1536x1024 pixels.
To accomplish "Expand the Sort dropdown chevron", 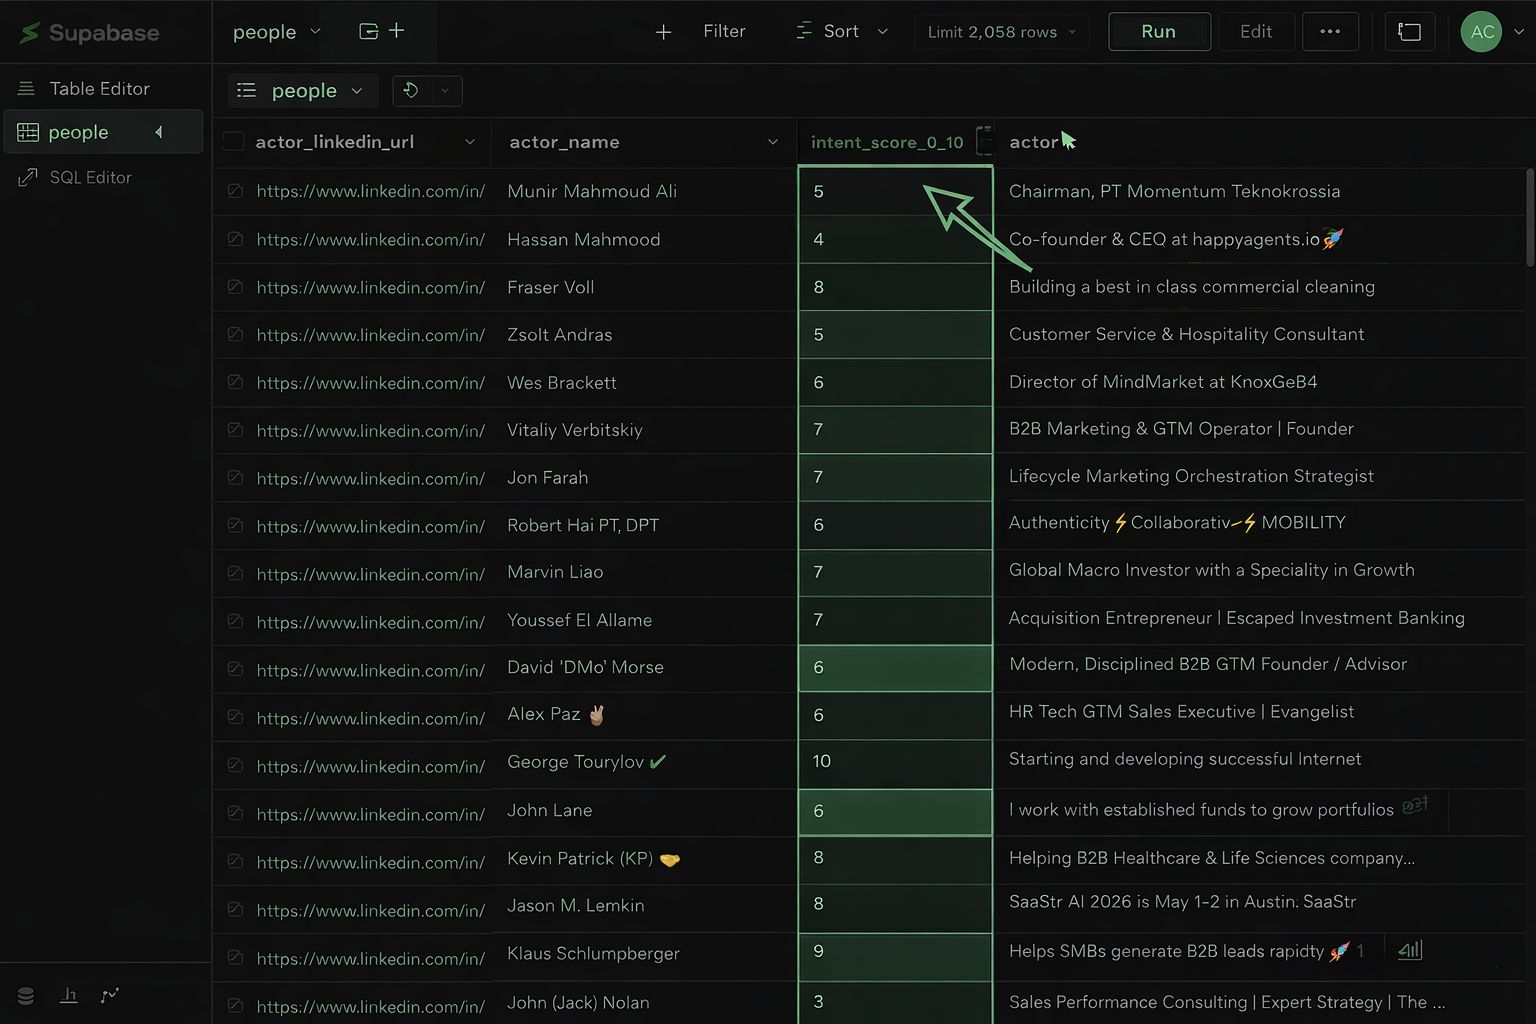I will 882,32.
